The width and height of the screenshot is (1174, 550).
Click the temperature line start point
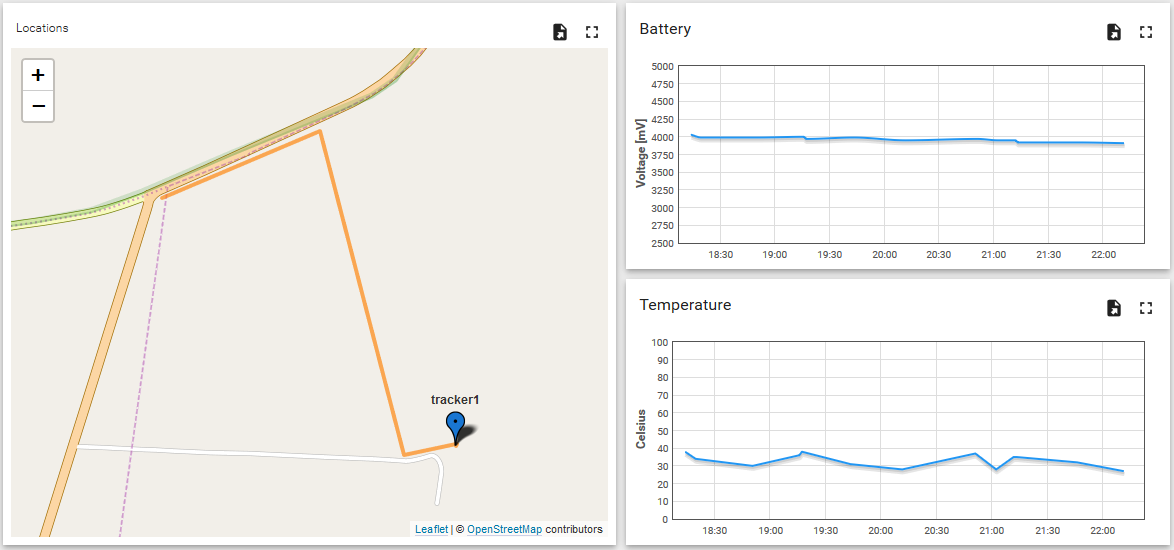tap(686, 452)
